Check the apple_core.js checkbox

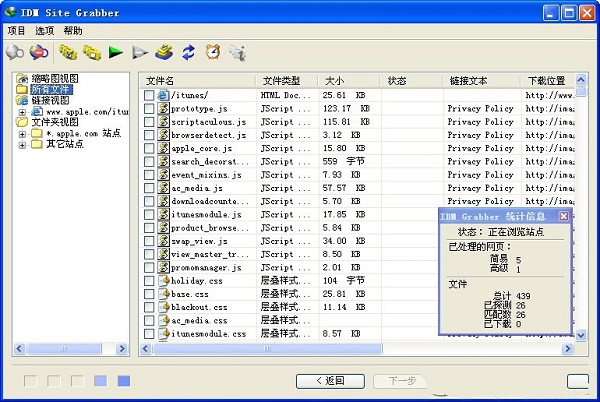(x=149, y=148)
